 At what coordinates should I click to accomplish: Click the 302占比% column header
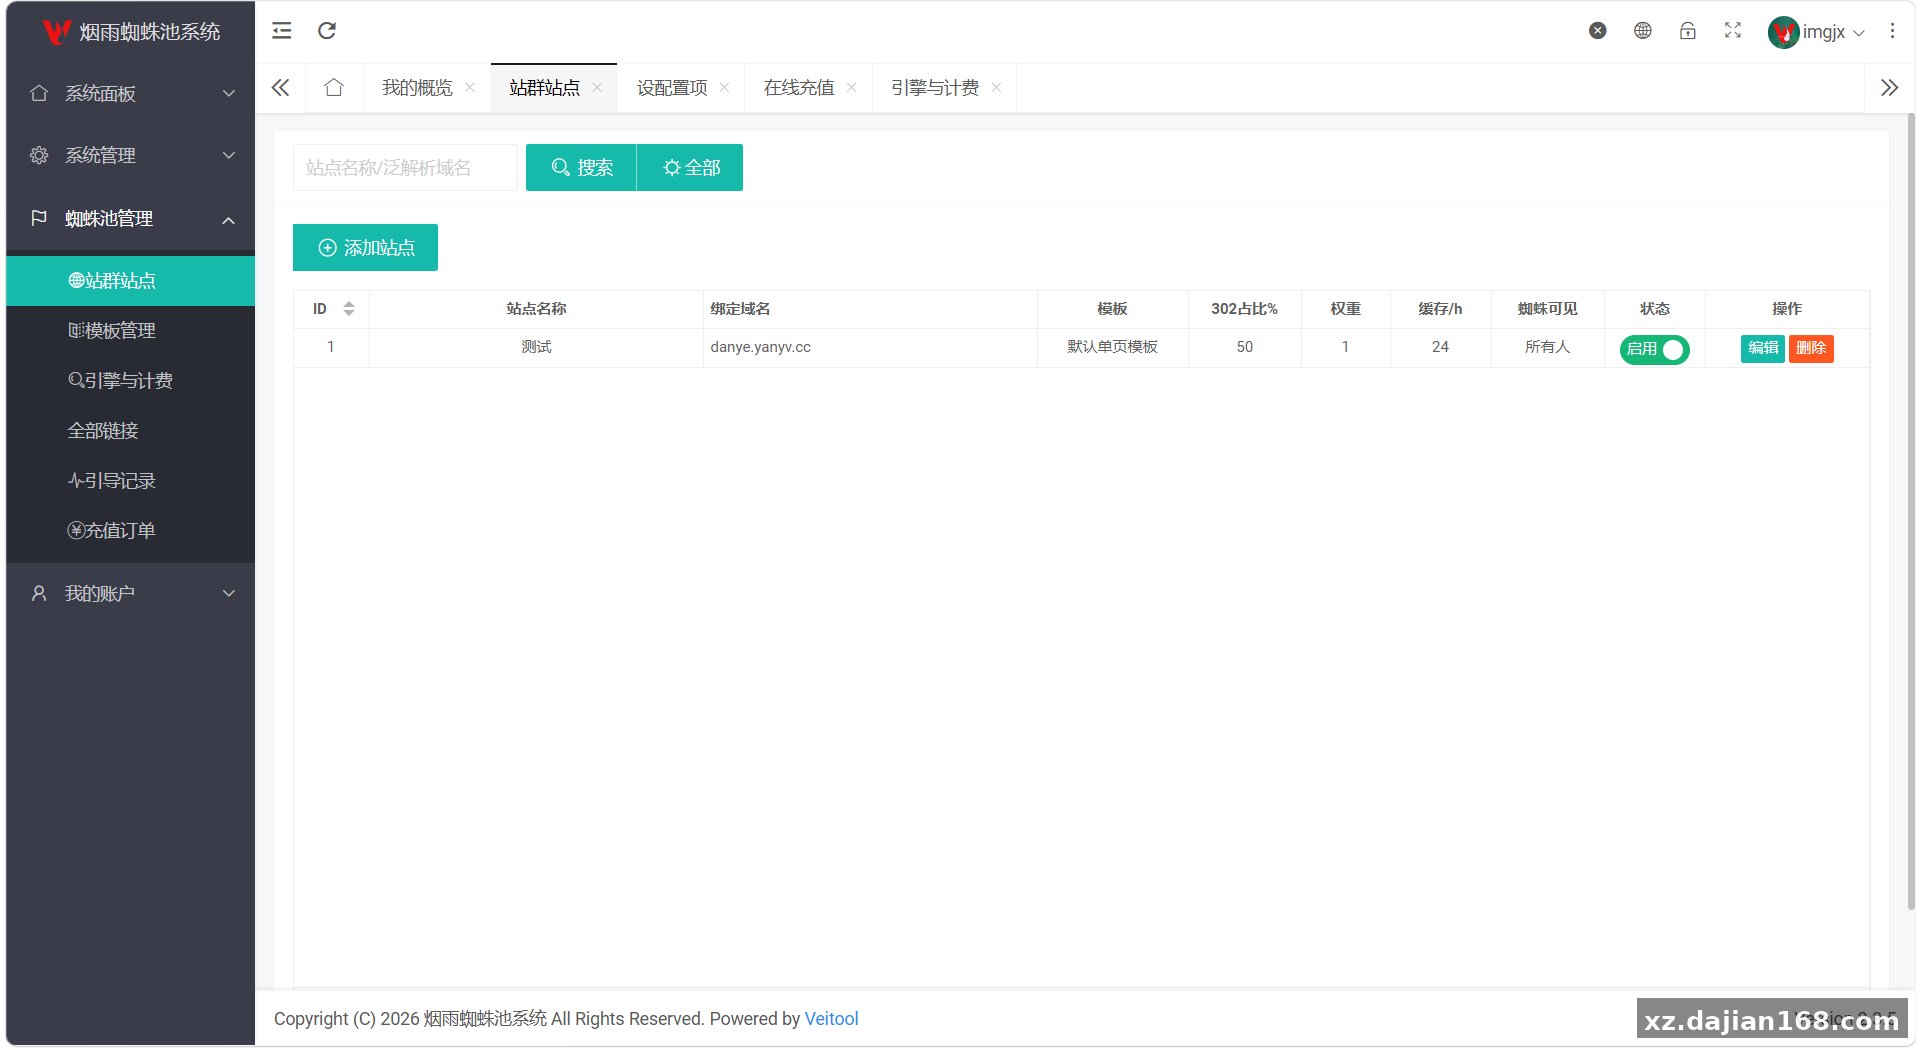pos(1244,309)
